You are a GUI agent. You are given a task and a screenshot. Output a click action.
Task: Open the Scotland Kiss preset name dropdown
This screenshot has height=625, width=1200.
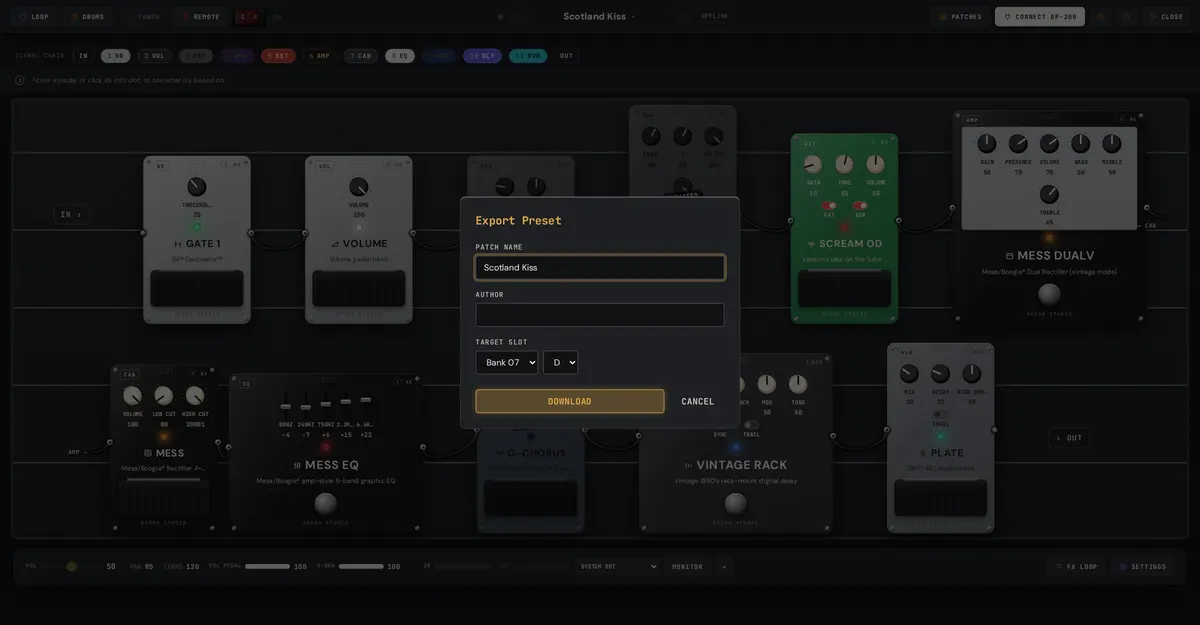coord(599,16)
